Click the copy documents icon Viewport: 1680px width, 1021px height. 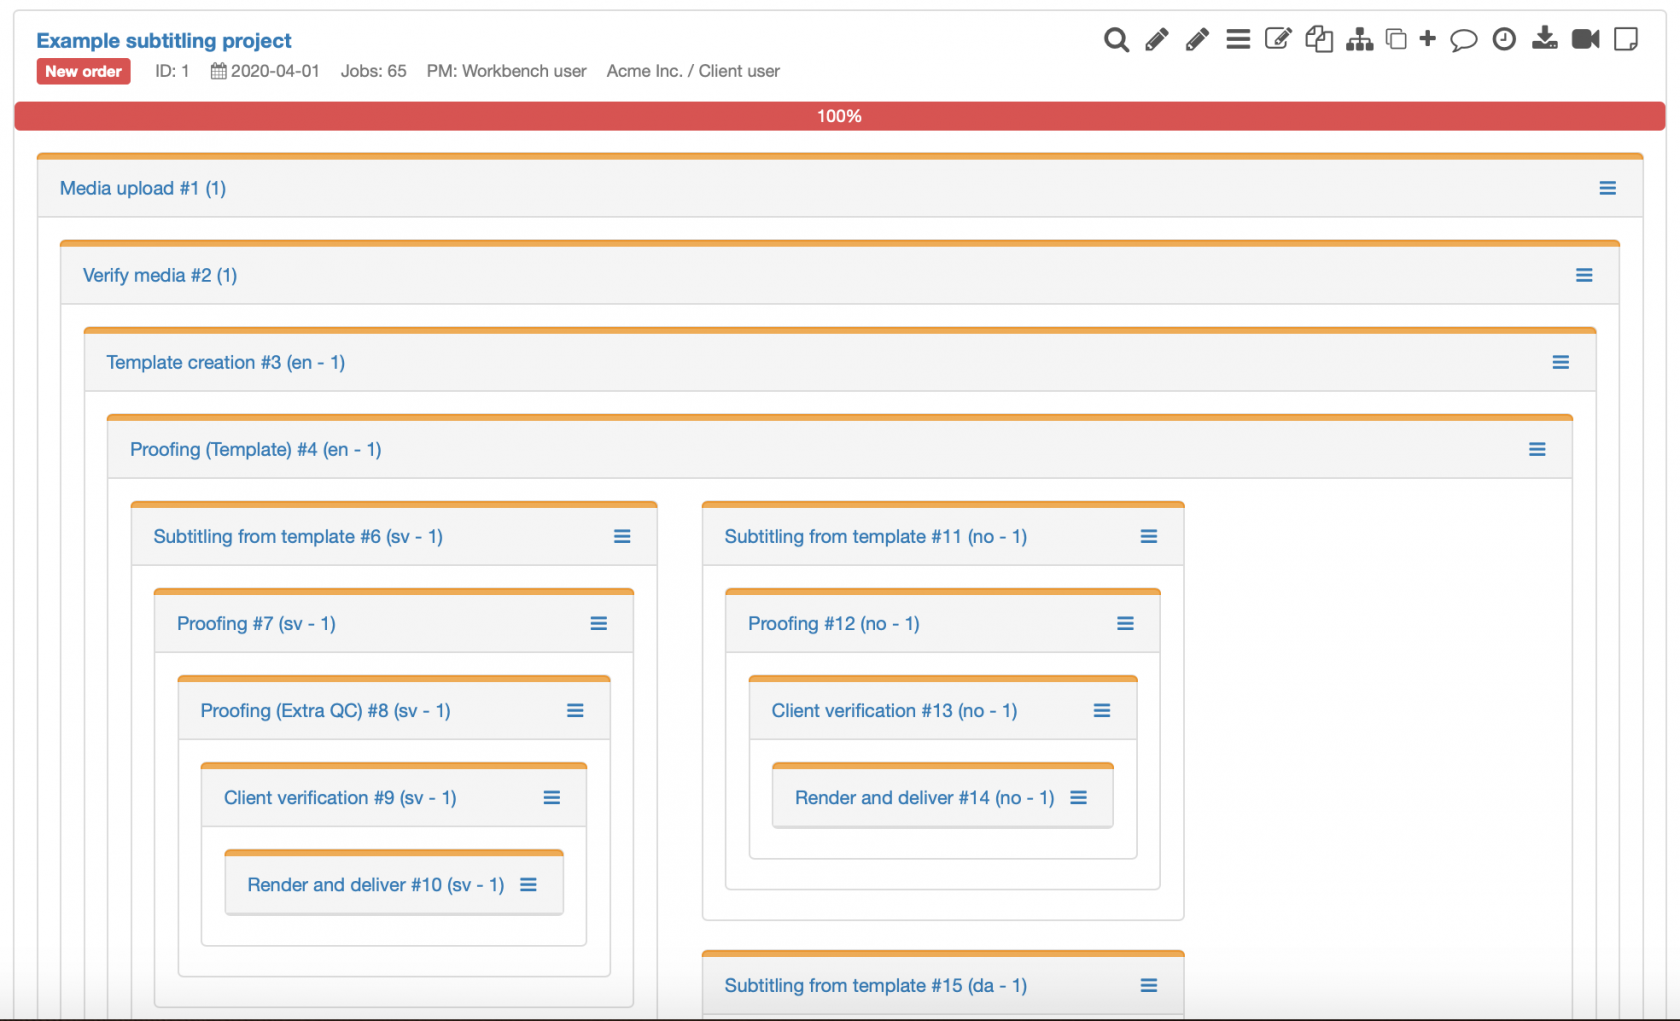coord(1319,40)
